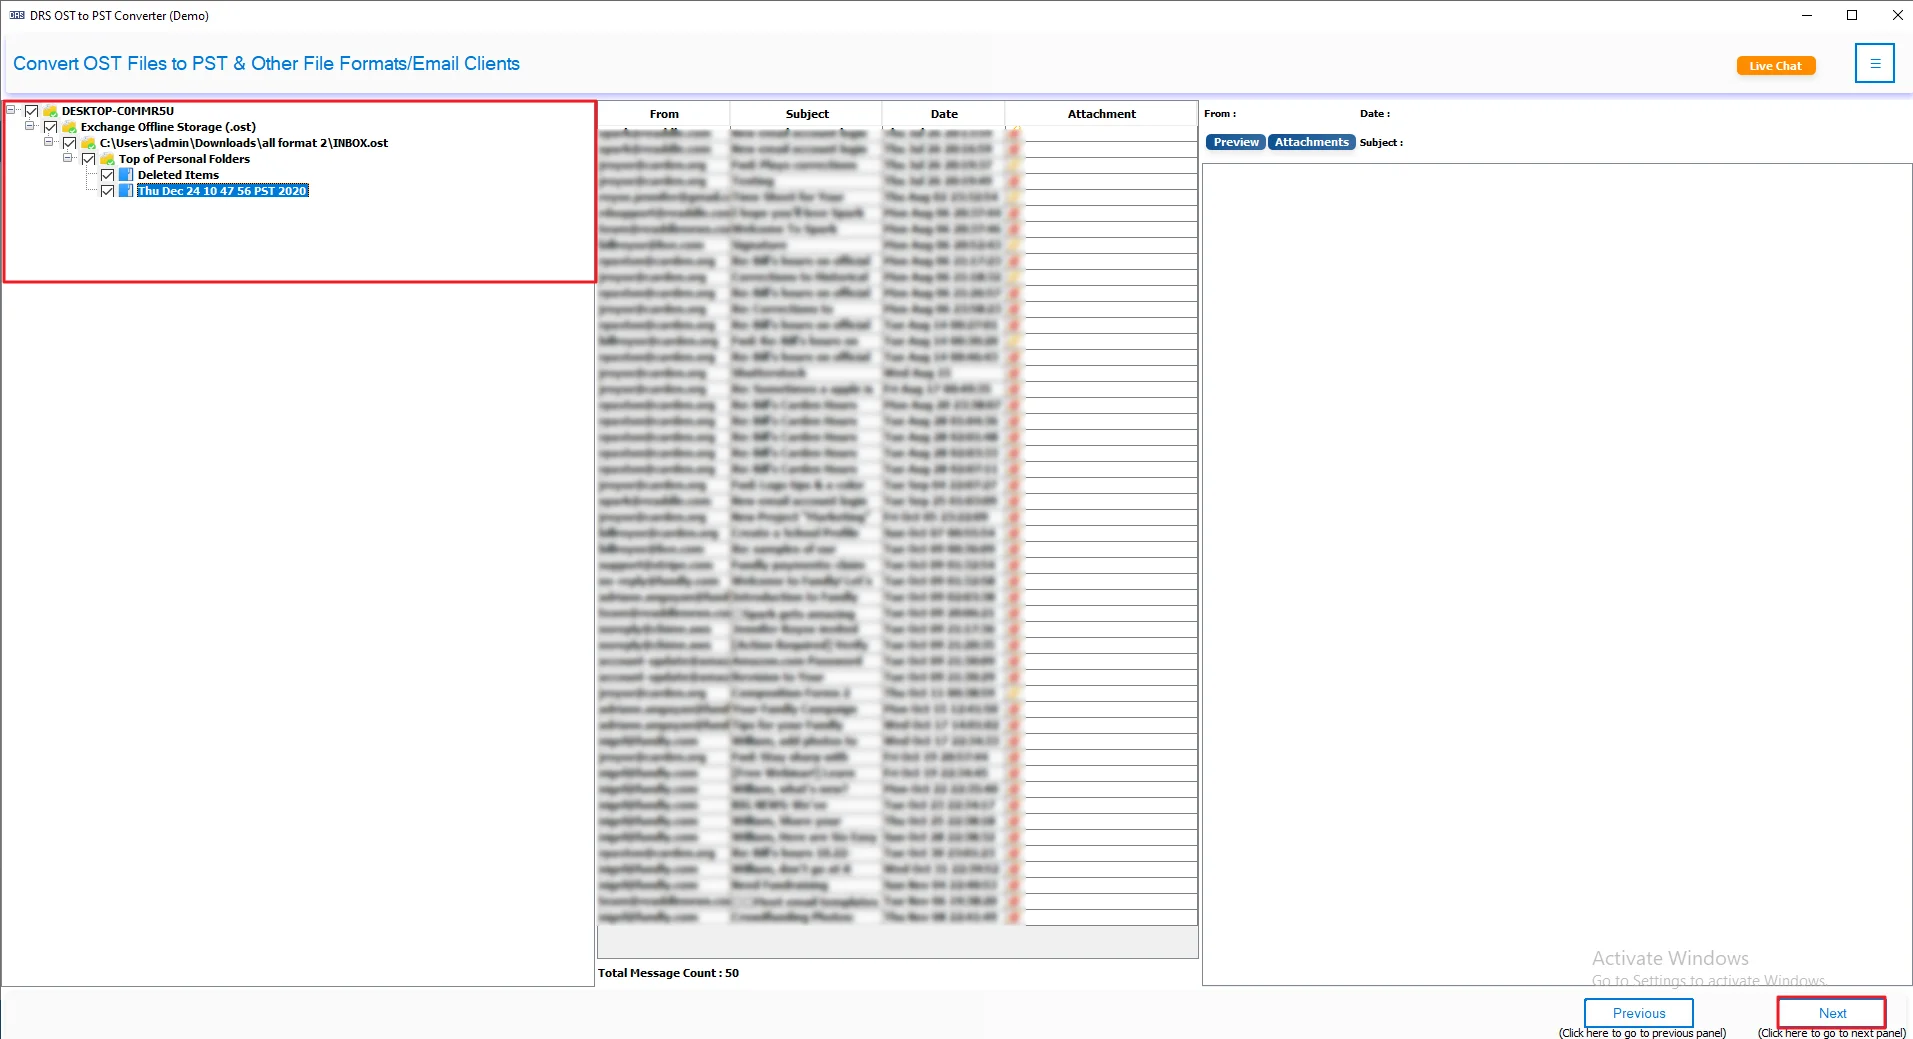Click the Thu Dec 24 folder icon
Screen dimensions: 1913x1039
coord(126,191)
